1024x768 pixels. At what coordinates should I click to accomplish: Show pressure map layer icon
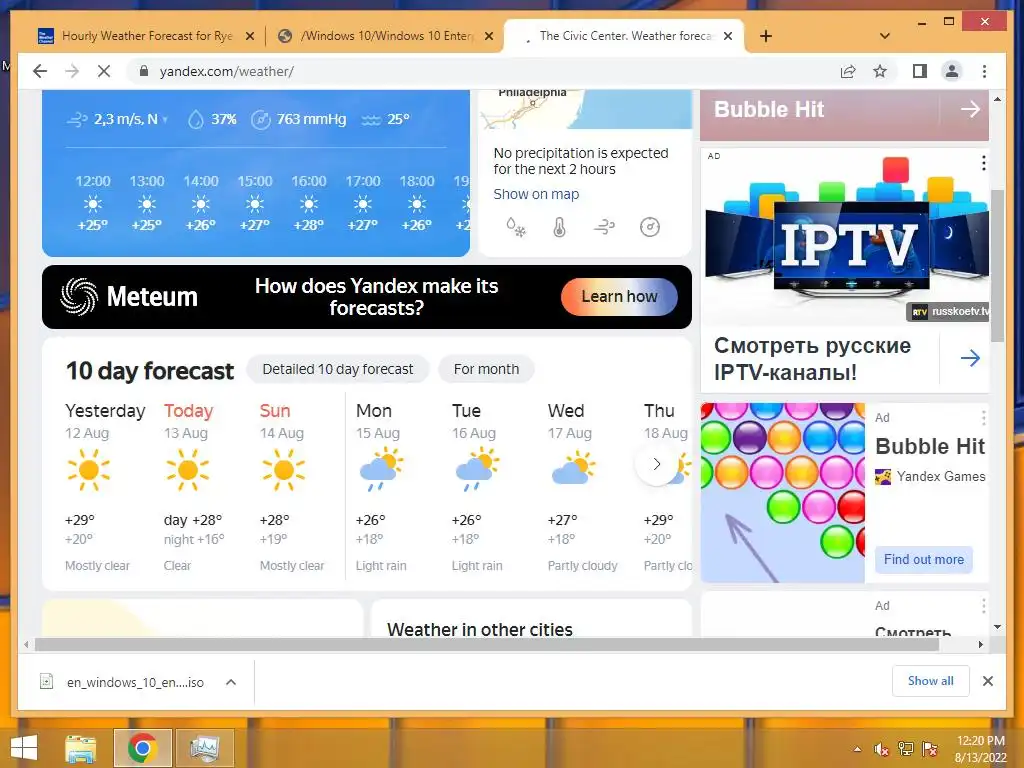(x=650, y=227)
